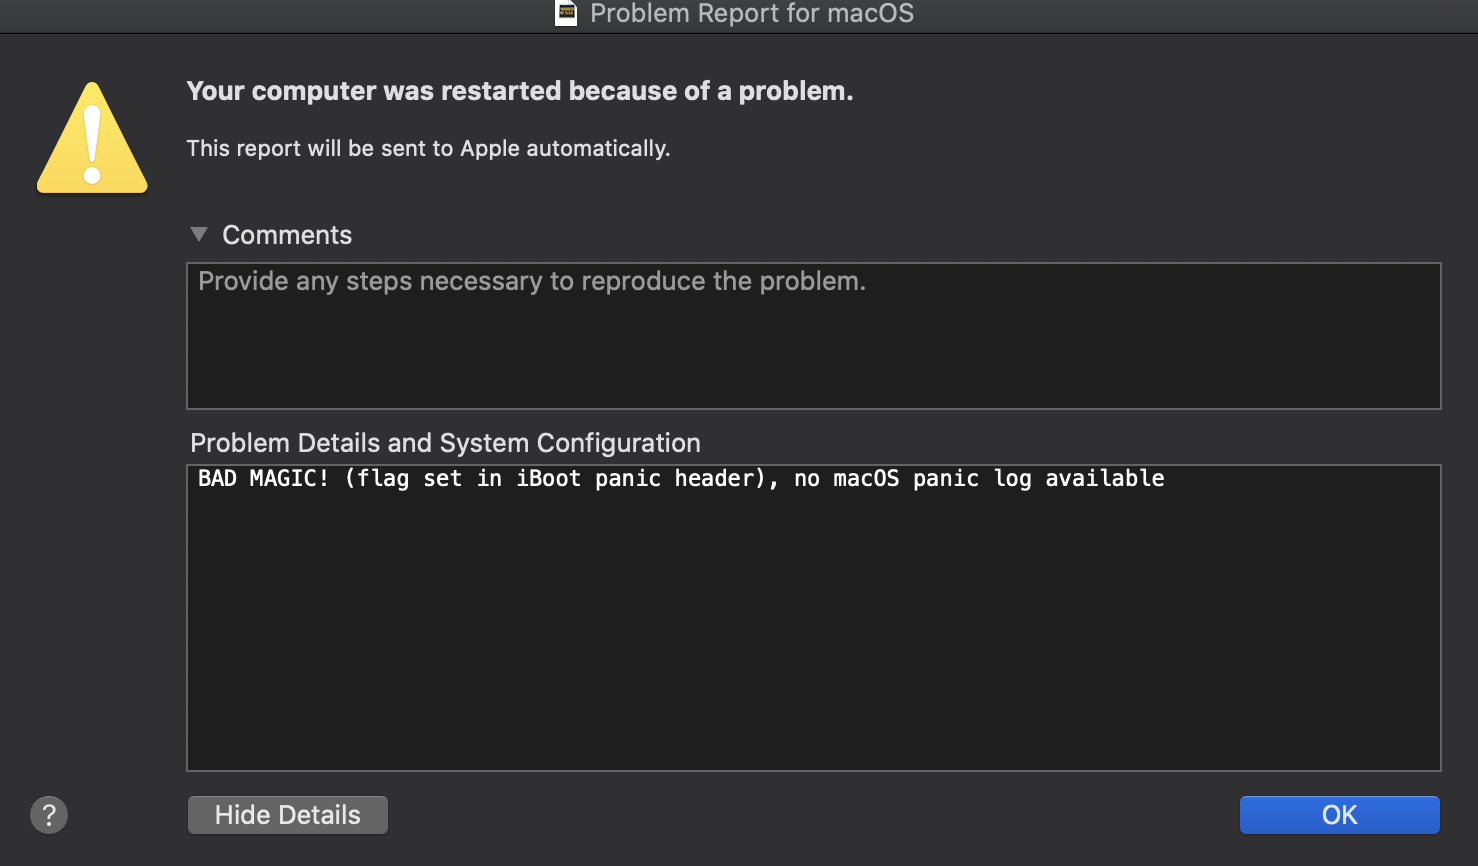This screenshot has width=1478, height=866.
Task: Collapse the Comments disclosure triangle
Action: [x=199, y=234]
